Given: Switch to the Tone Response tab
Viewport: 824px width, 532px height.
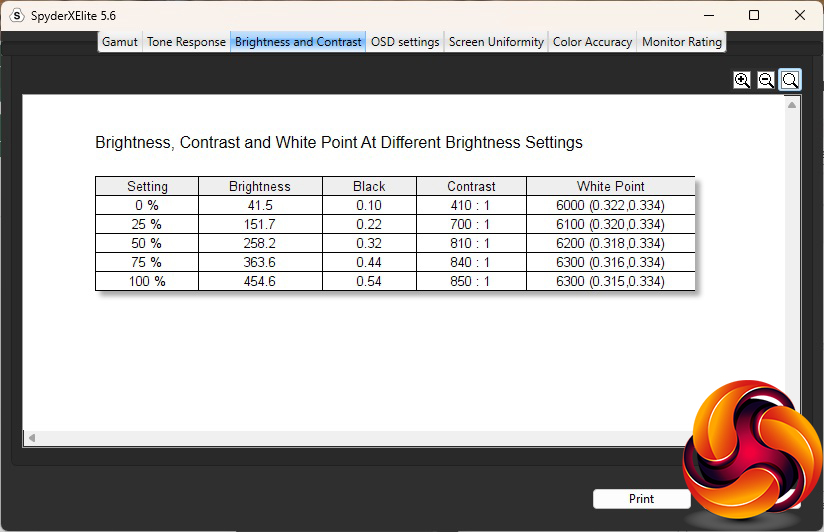Looking at the screenshot, I should pyautogui.click(x=186, y=42).
